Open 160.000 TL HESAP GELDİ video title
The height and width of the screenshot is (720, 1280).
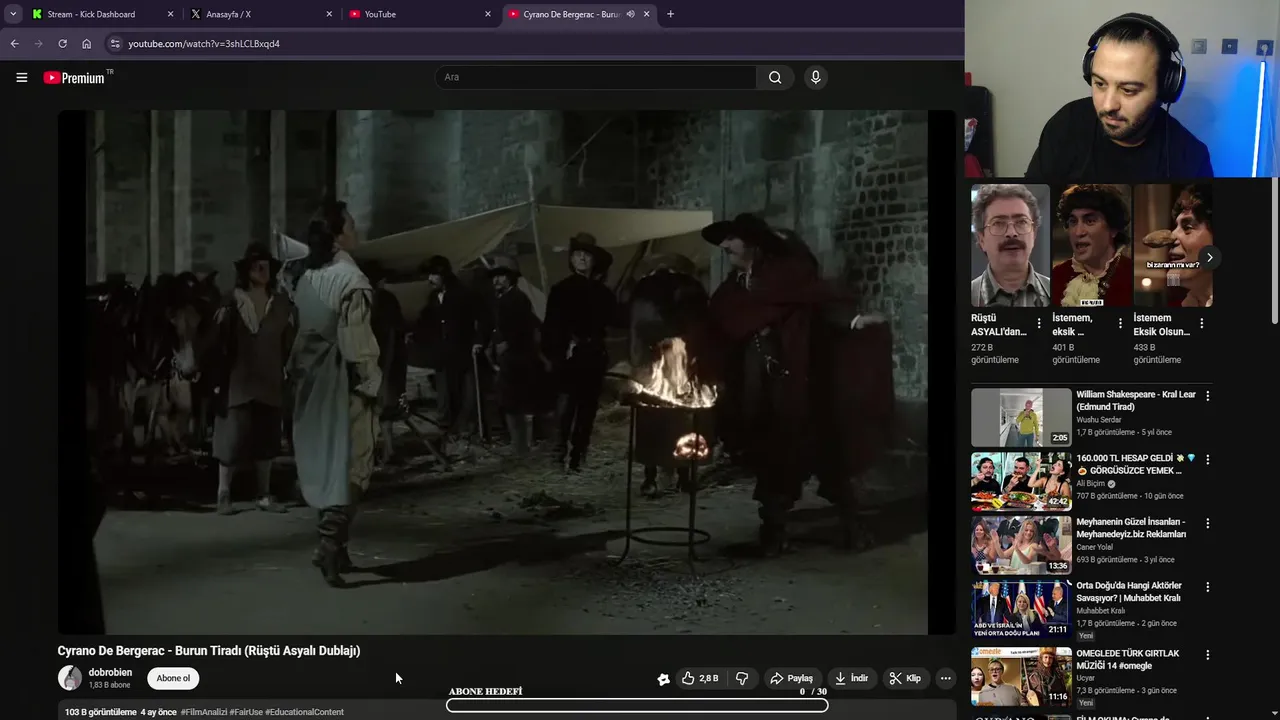coord(1134,464)
